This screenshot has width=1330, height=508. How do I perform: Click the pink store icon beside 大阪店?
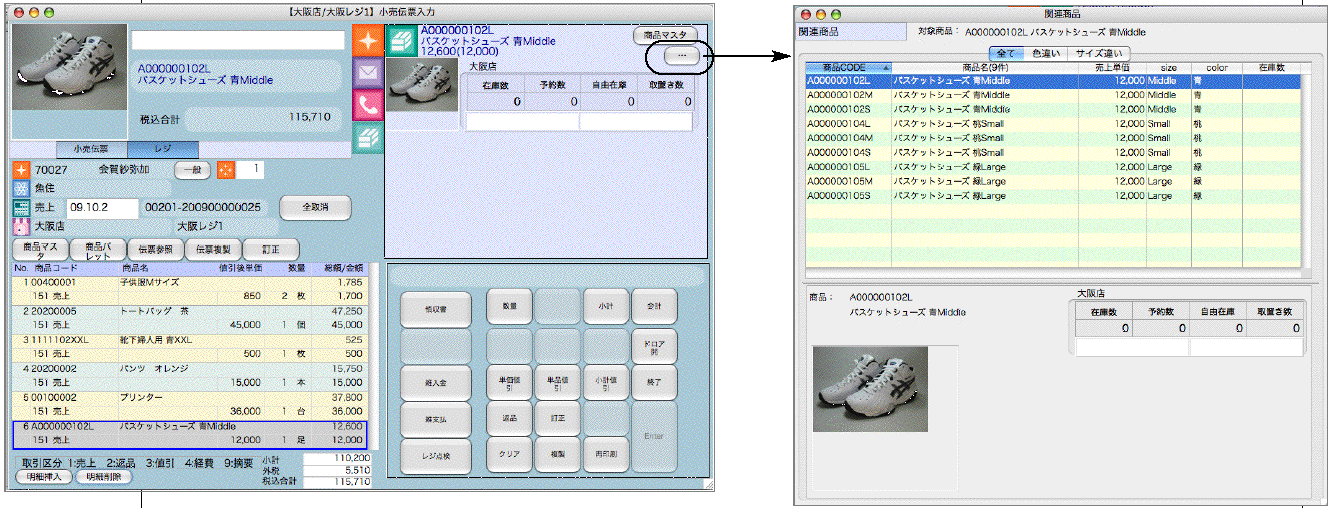[x=21, y=226]
